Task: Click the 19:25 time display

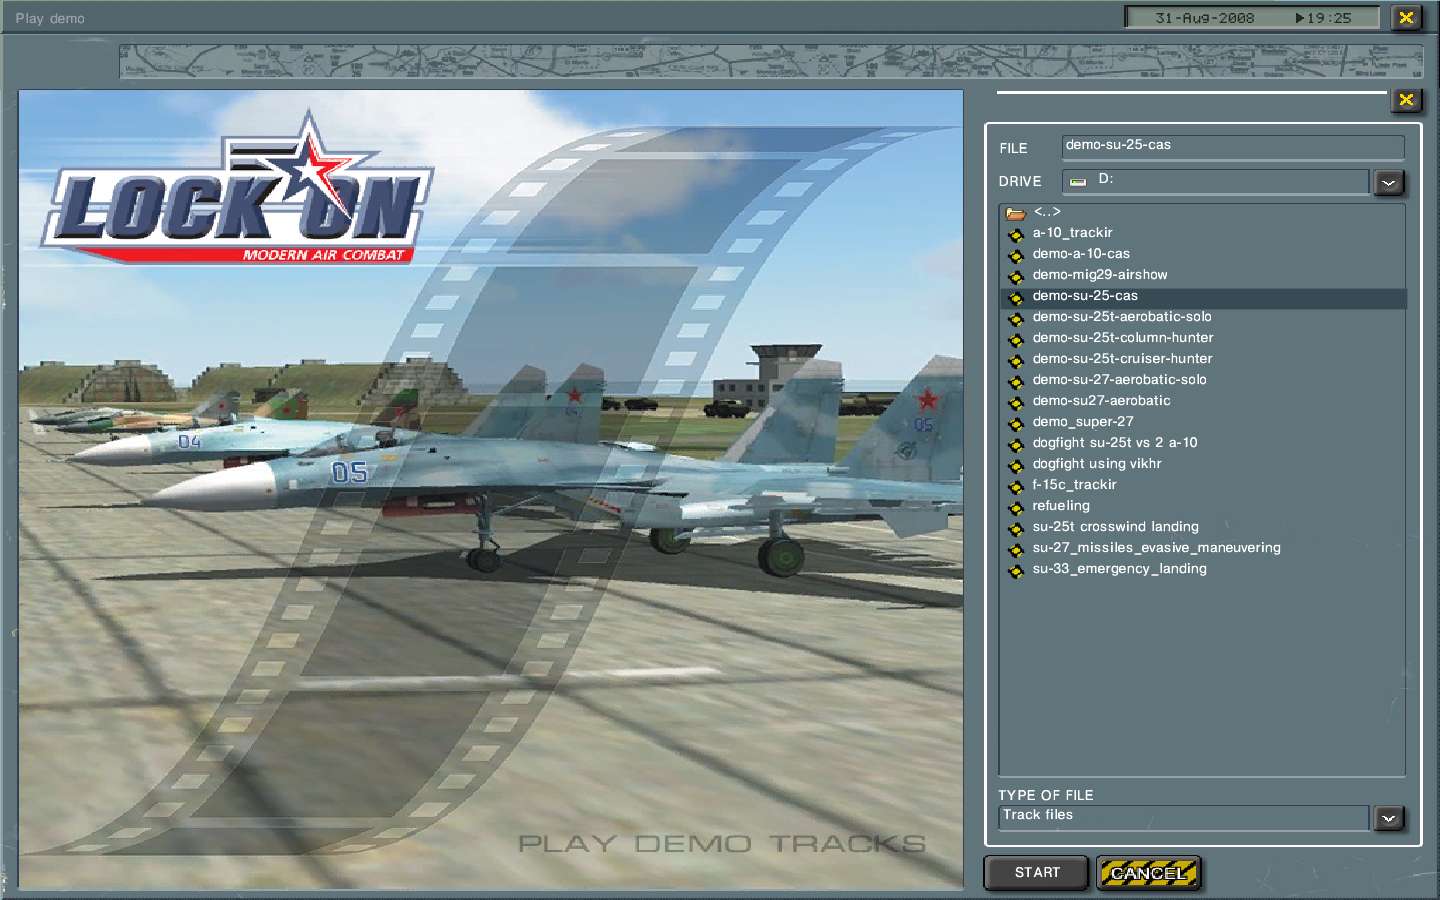Action: coord(1323,18)
